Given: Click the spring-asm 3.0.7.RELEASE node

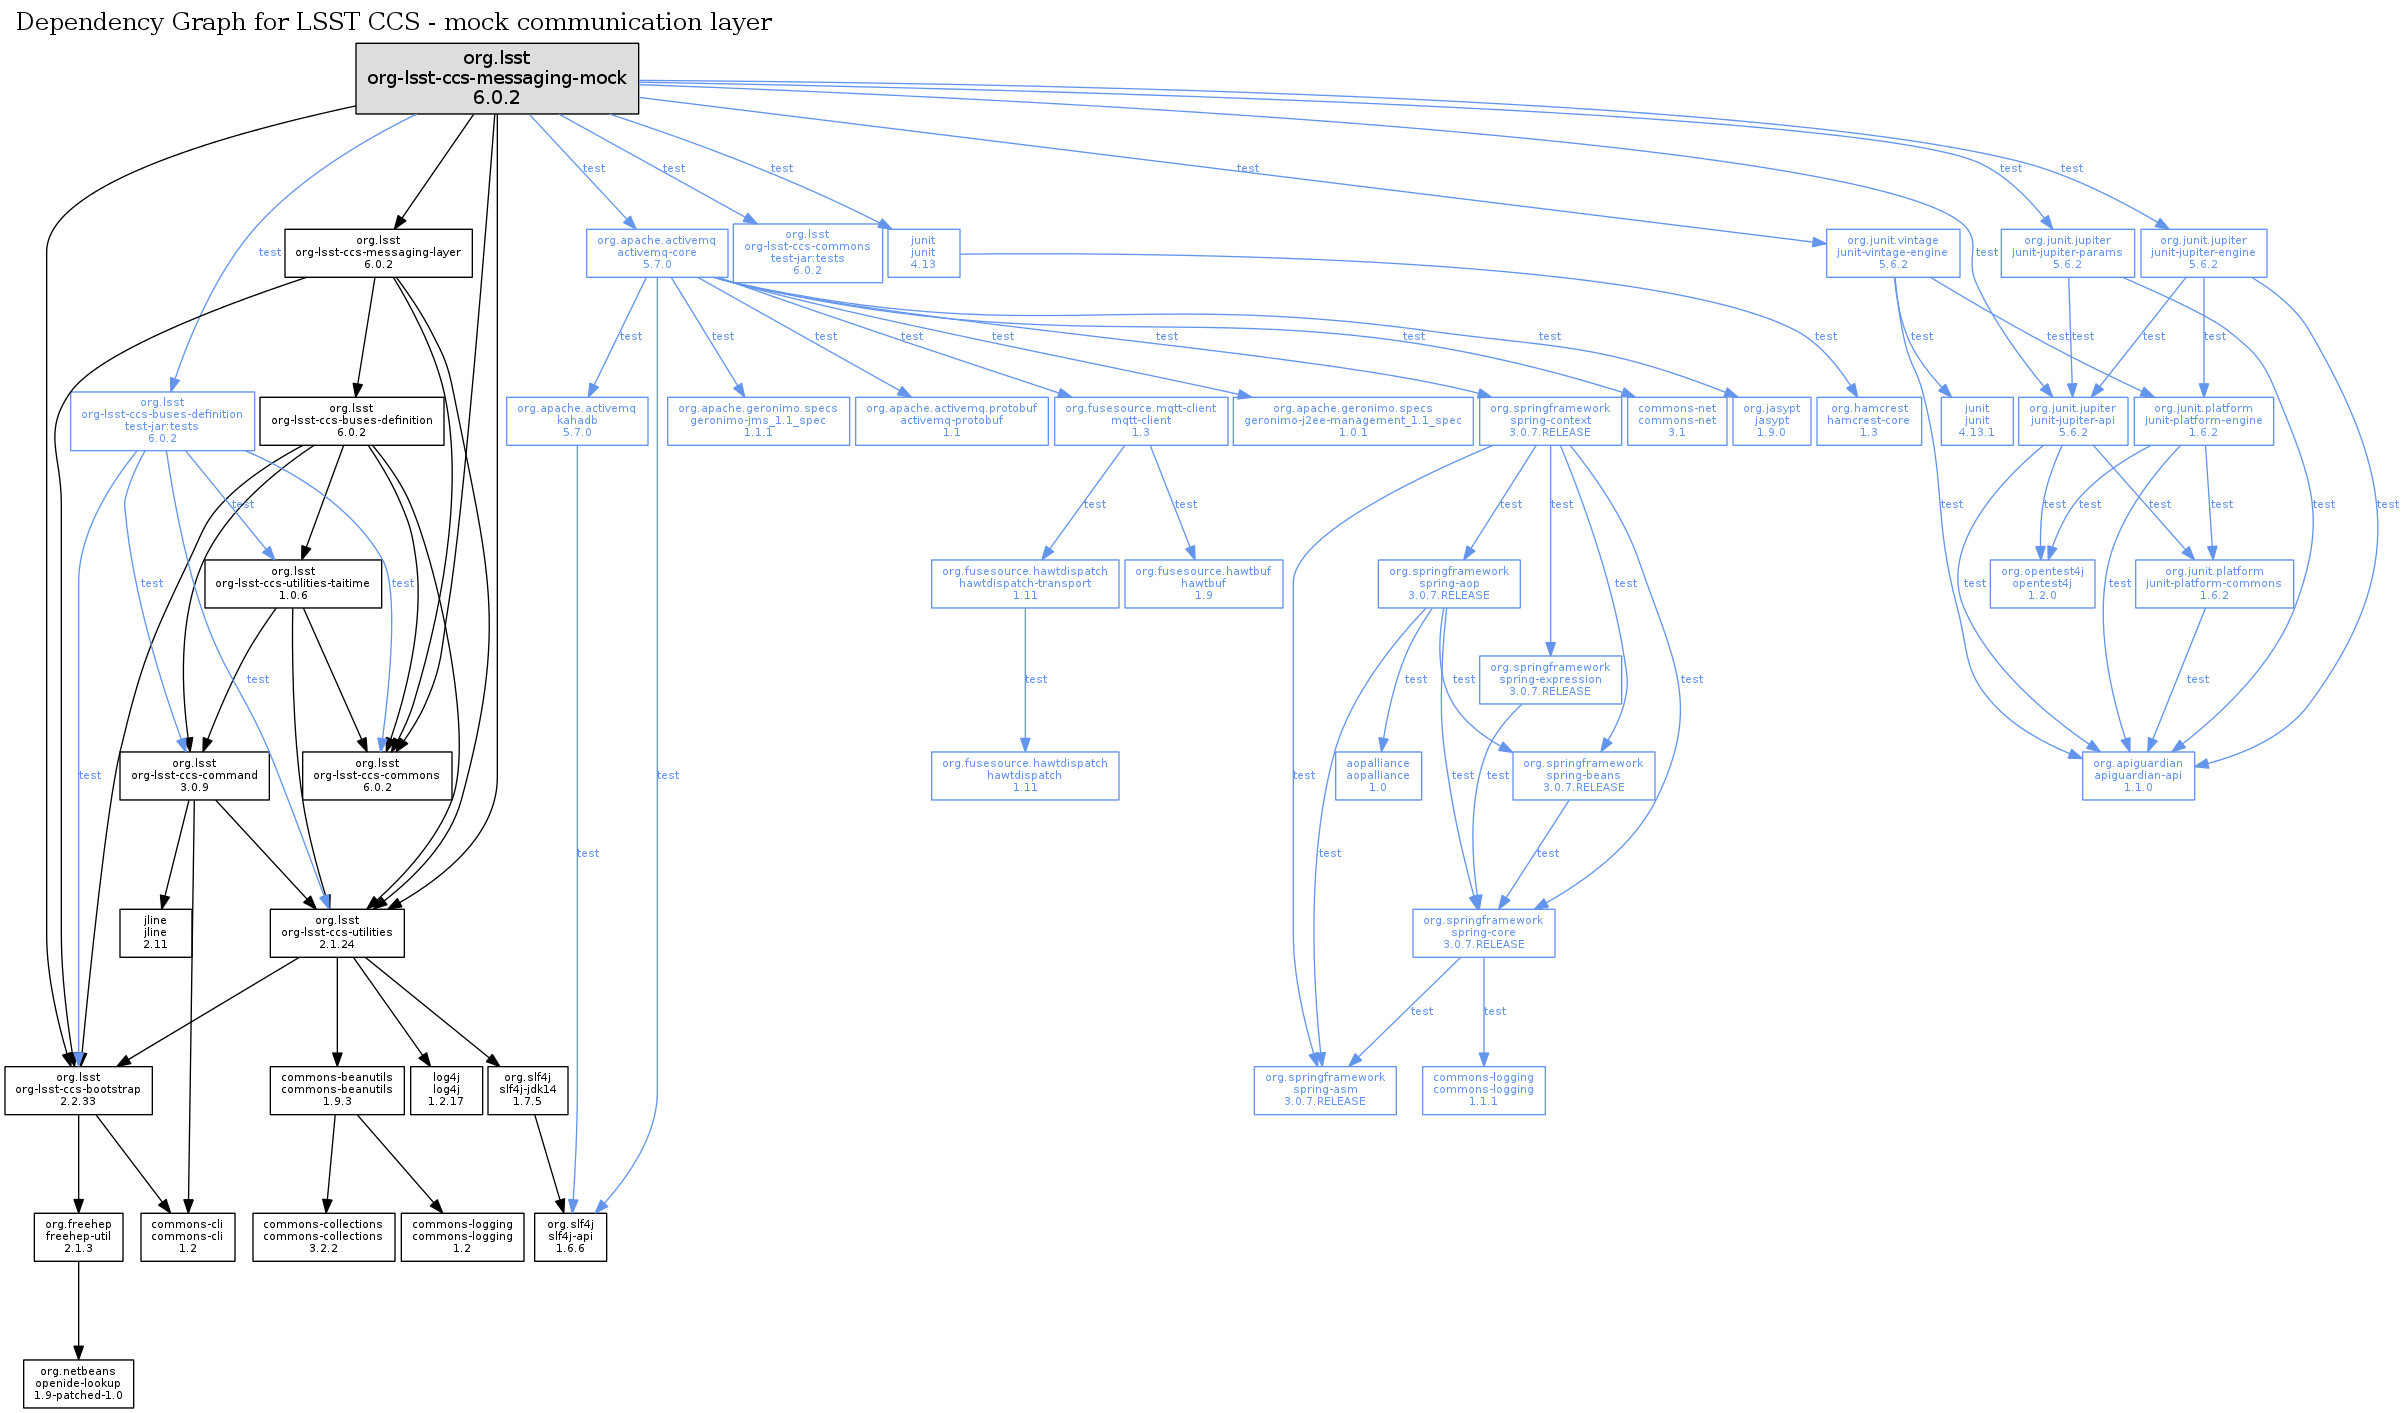Looking at the screenshot, I should click(x=1325, y=1090).
